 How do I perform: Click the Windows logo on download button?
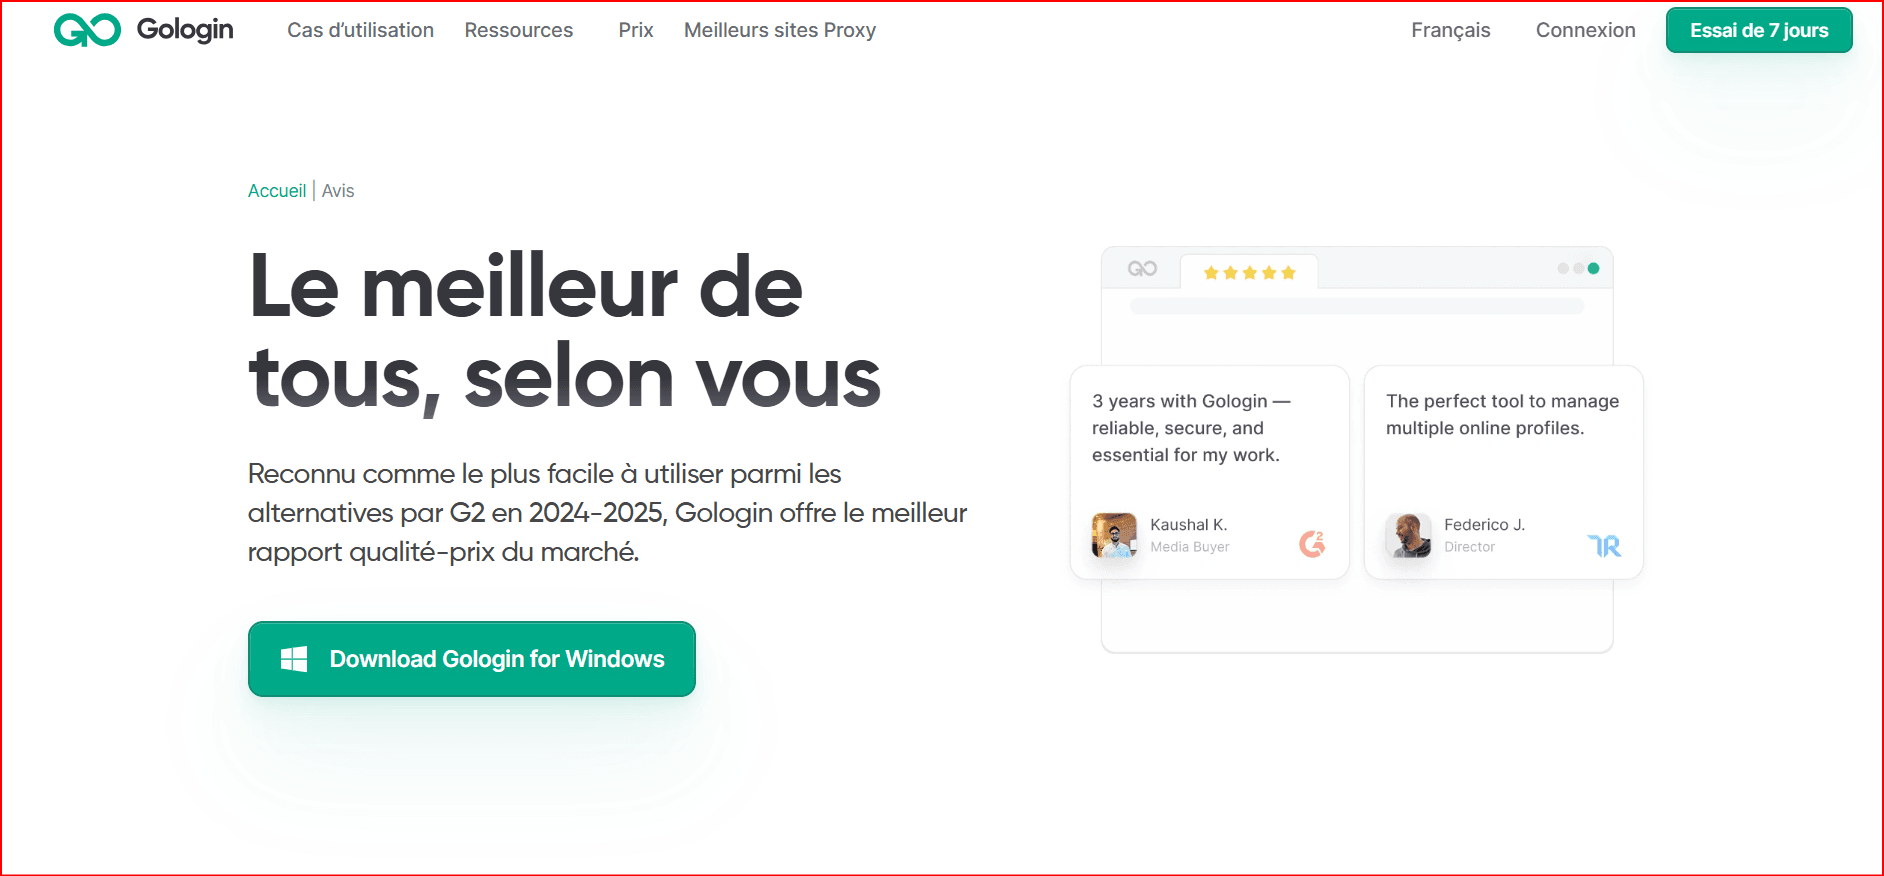[294, 659]
